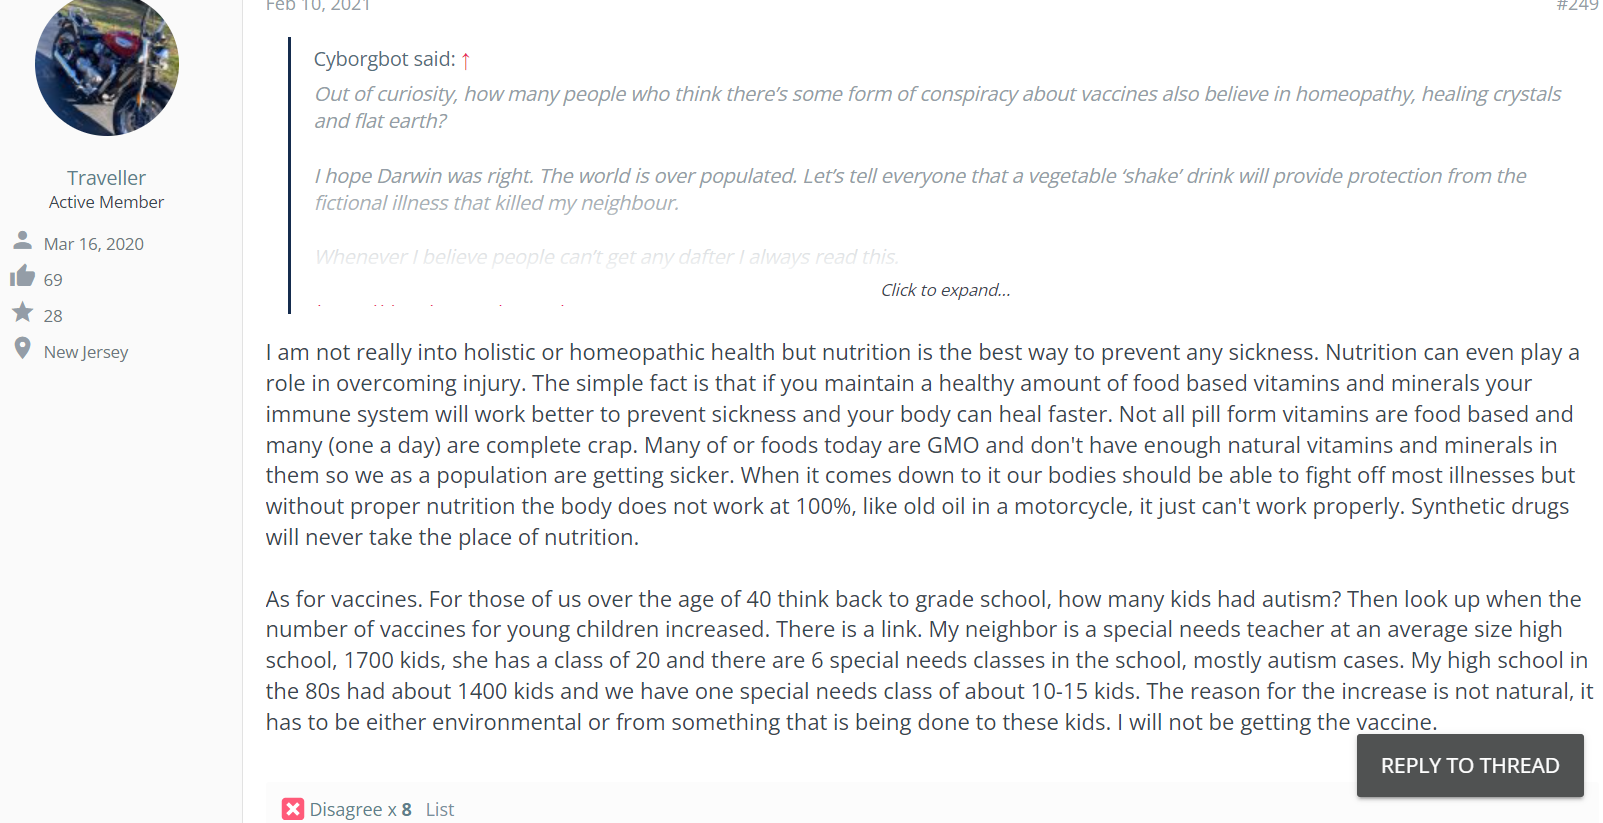Click the thumbs-up likes icon

22,277
